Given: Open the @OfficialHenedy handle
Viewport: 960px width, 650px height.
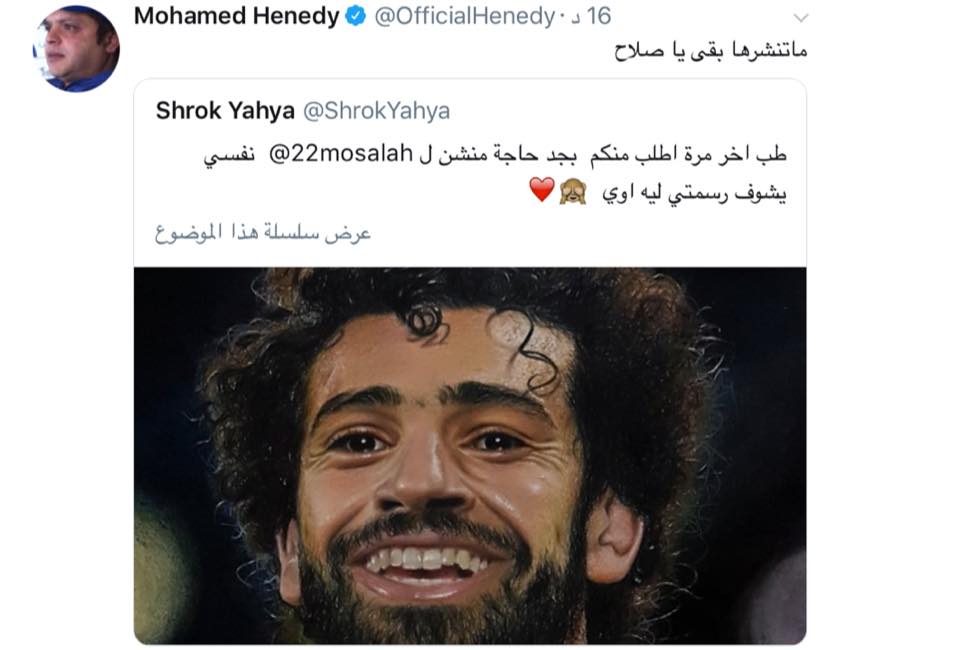Looking at the screenshot, I should (464, 17).
